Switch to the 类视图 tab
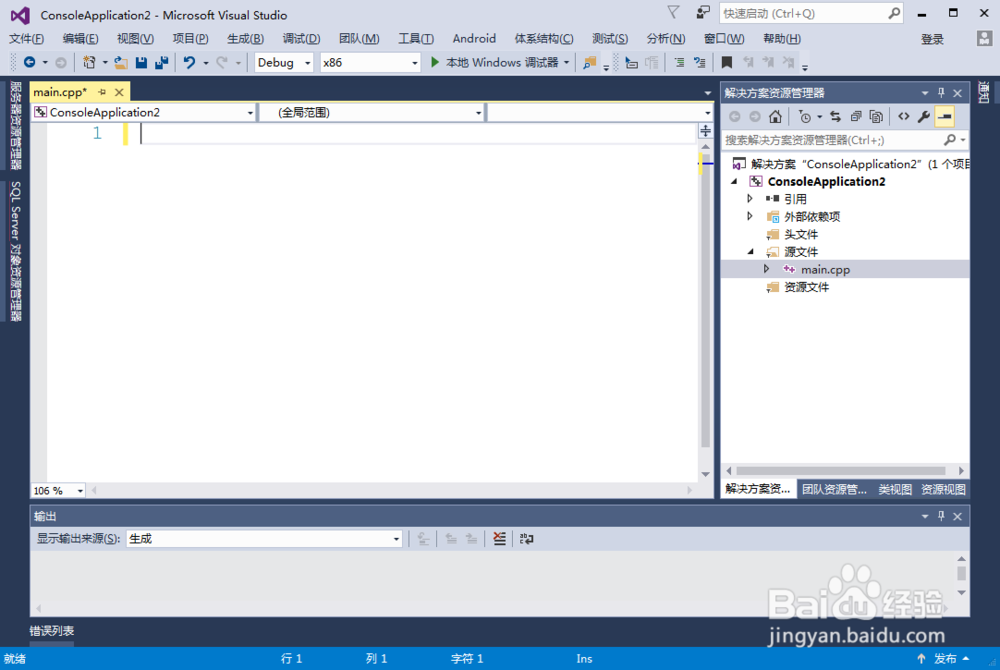Viewport: 1000px width, 670px height. (x=895, y=490)
